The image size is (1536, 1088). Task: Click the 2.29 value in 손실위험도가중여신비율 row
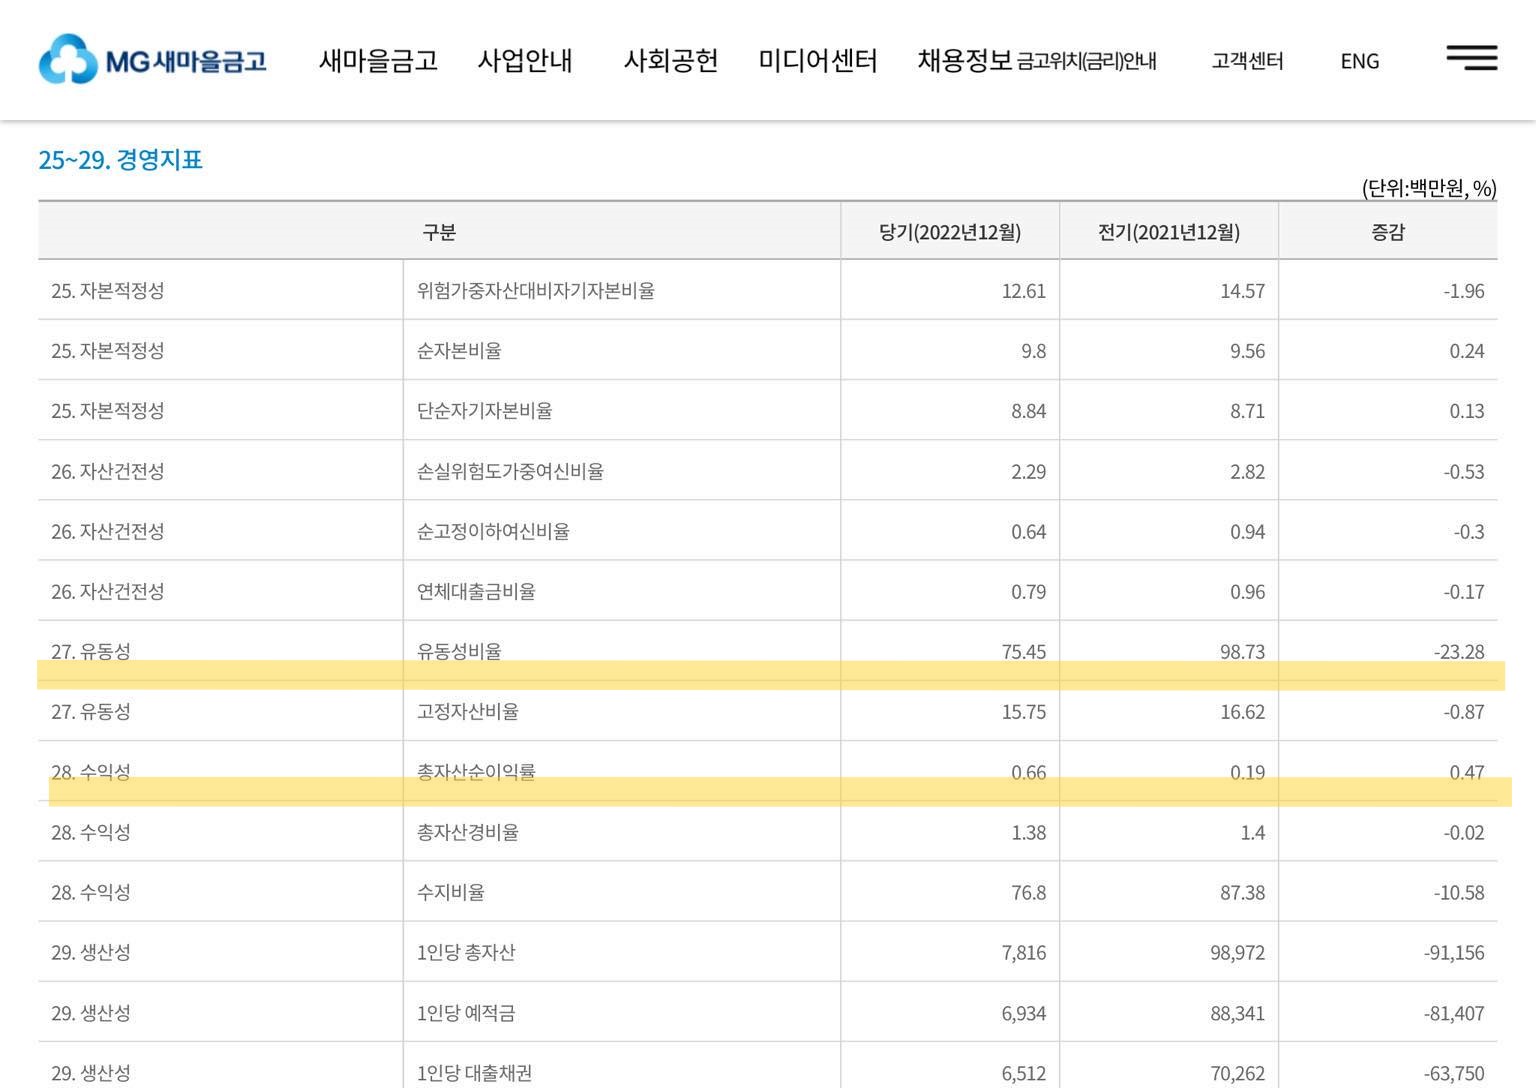coord(1029,472)
